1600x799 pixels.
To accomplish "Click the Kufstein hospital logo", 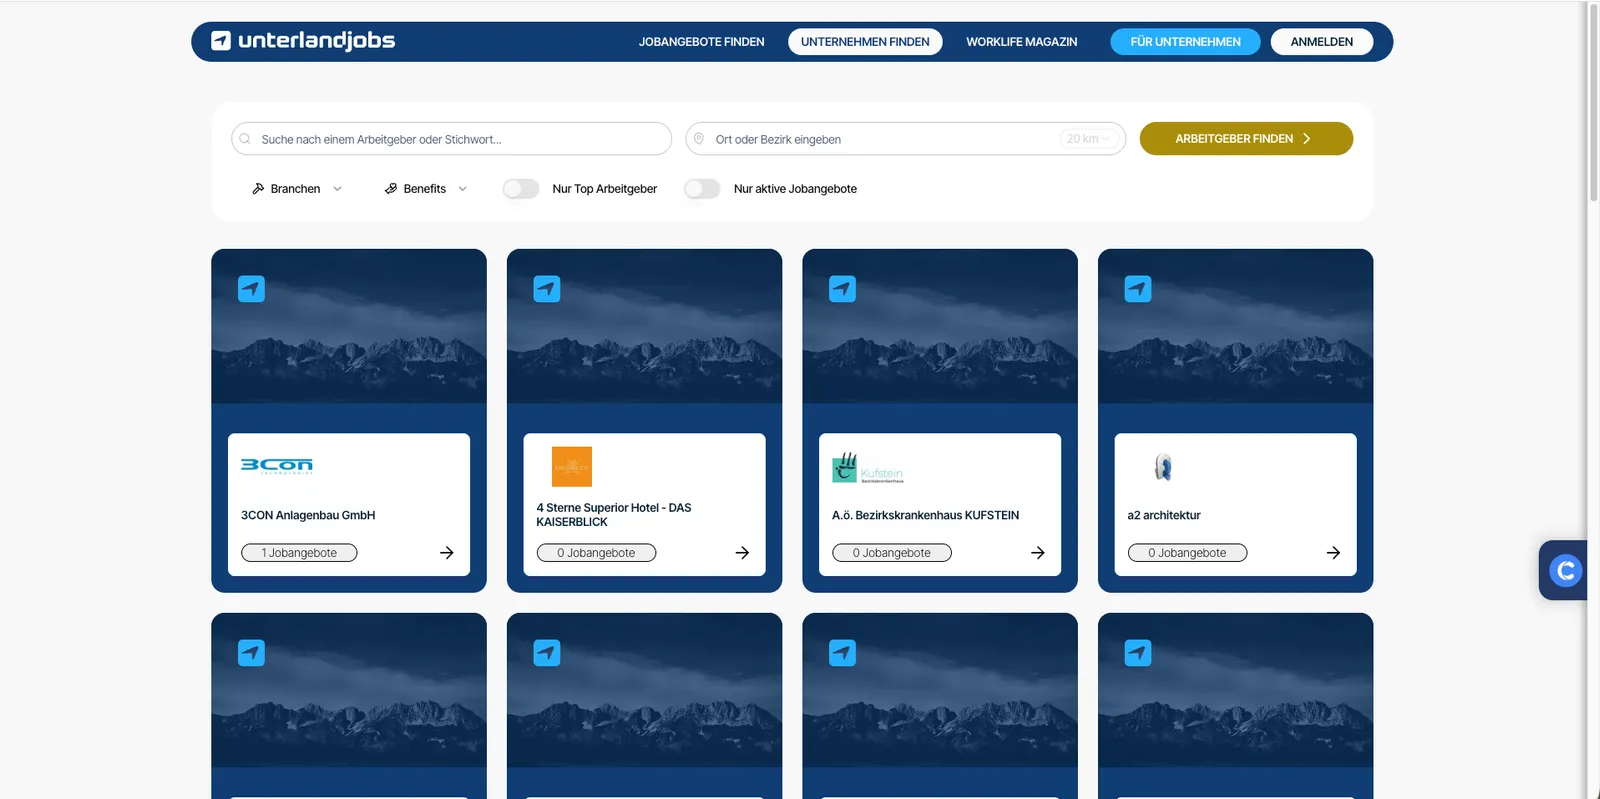I will (x=868, y=467).
